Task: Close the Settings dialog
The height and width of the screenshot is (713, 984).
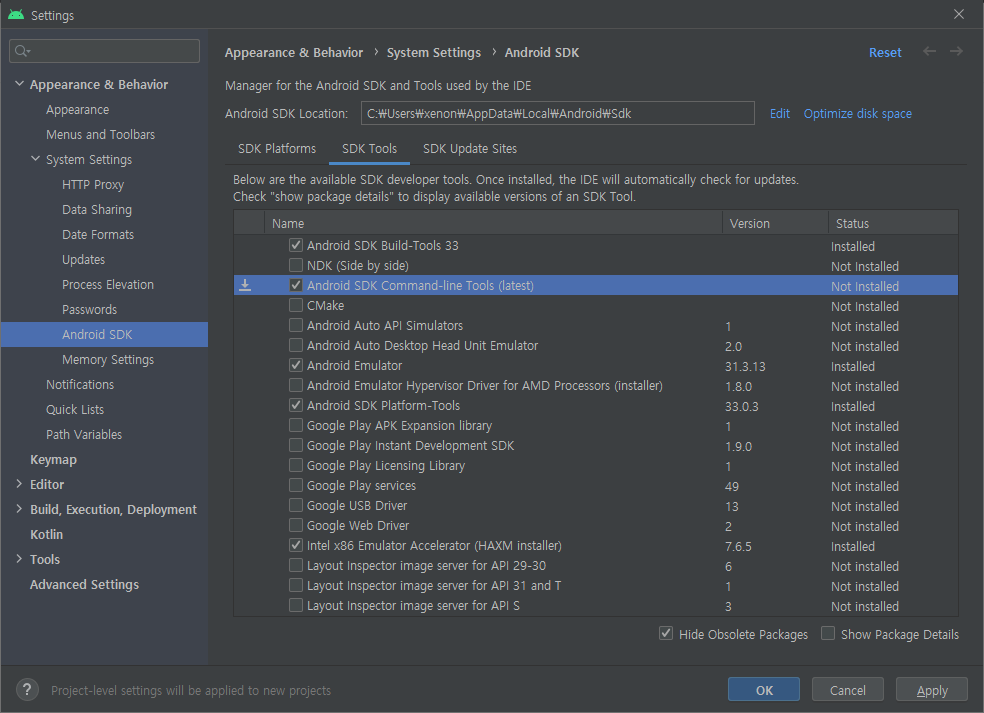Action: tap(958, 14)
